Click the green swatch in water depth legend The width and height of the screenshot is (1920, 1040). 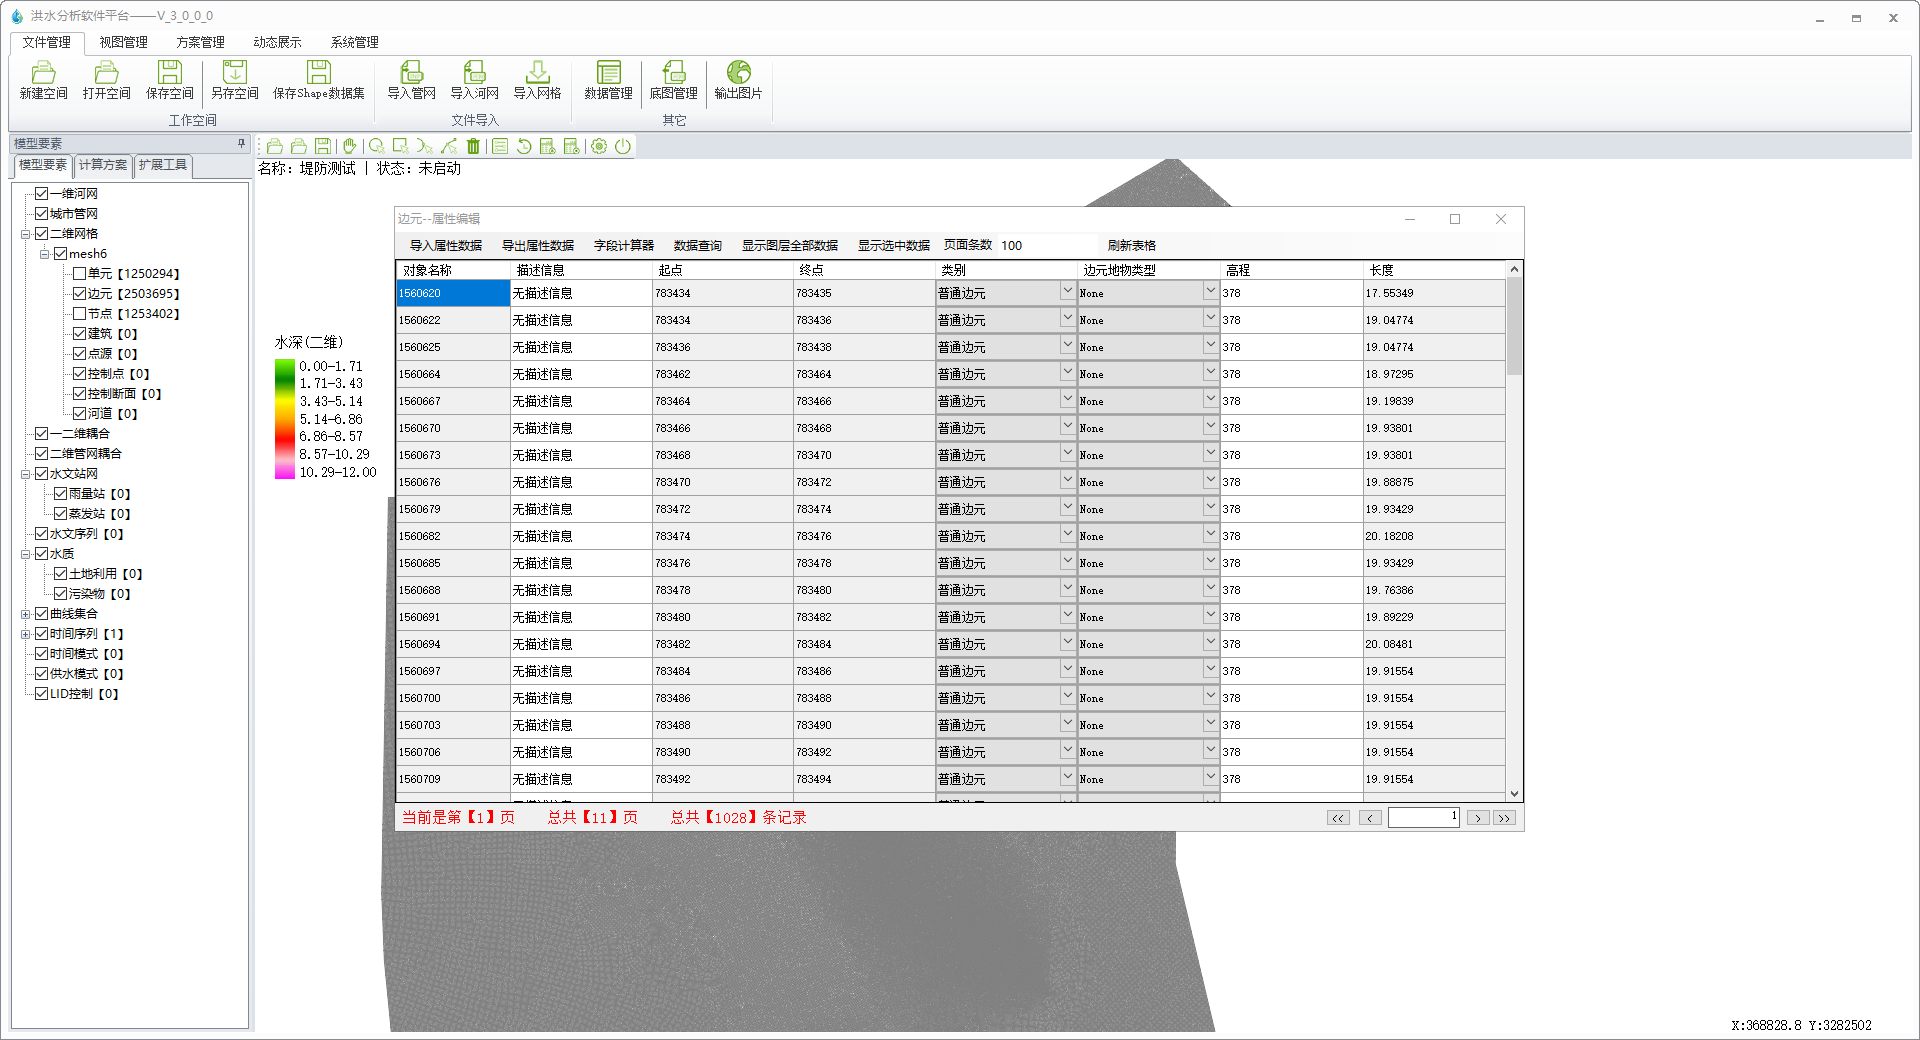285,367
